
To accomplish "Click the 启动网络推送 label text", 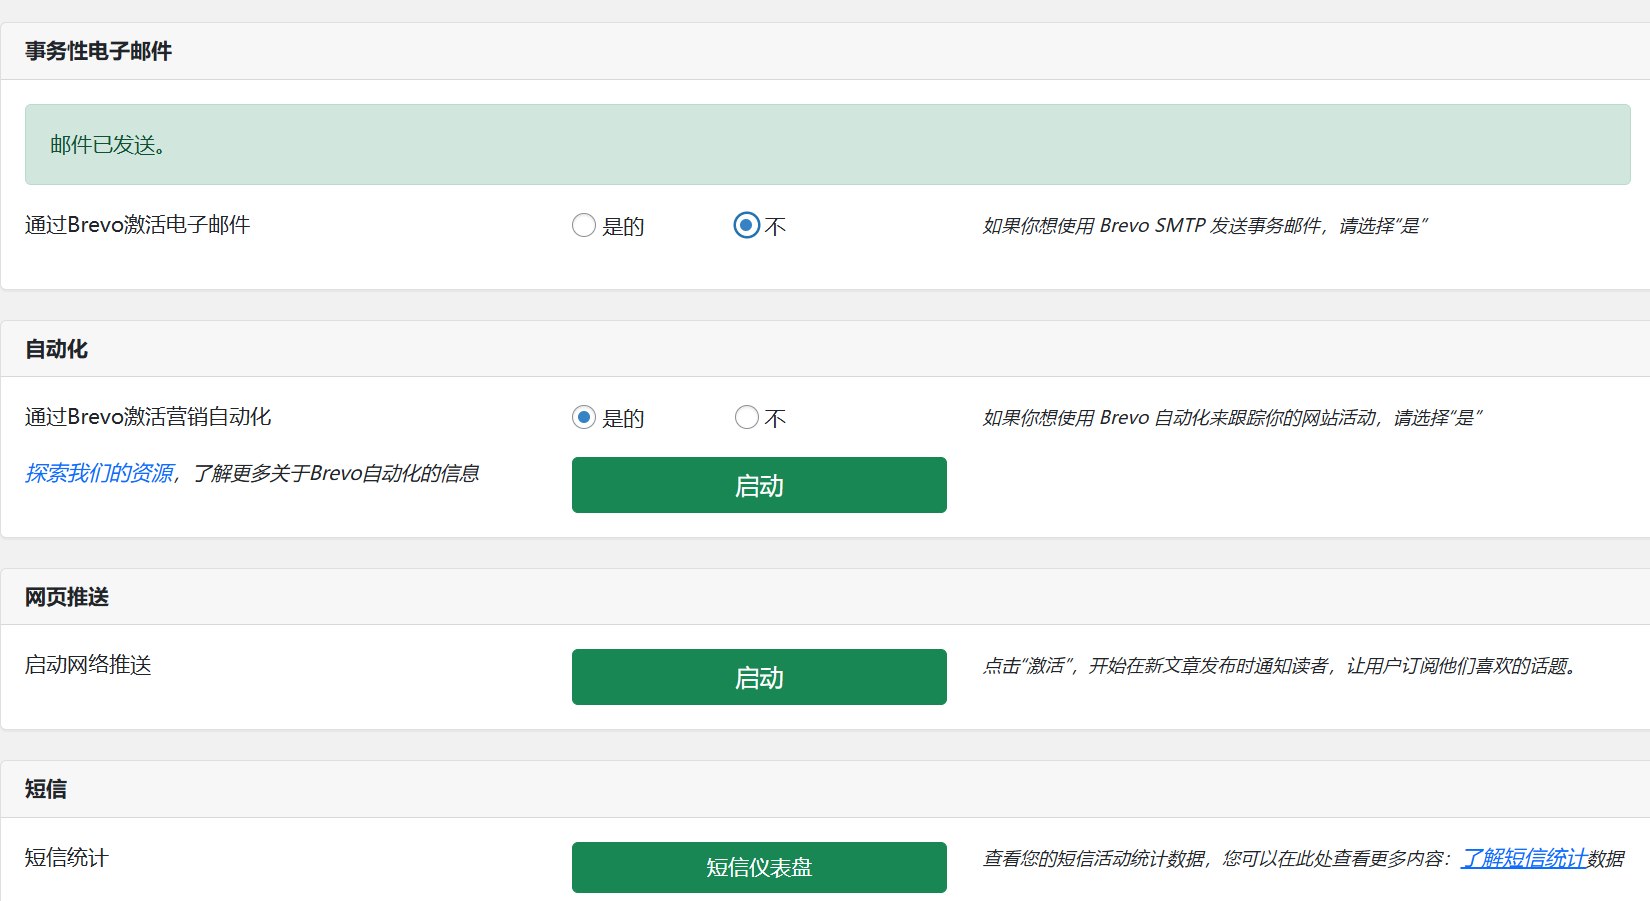I will click(x=88, y=665).
